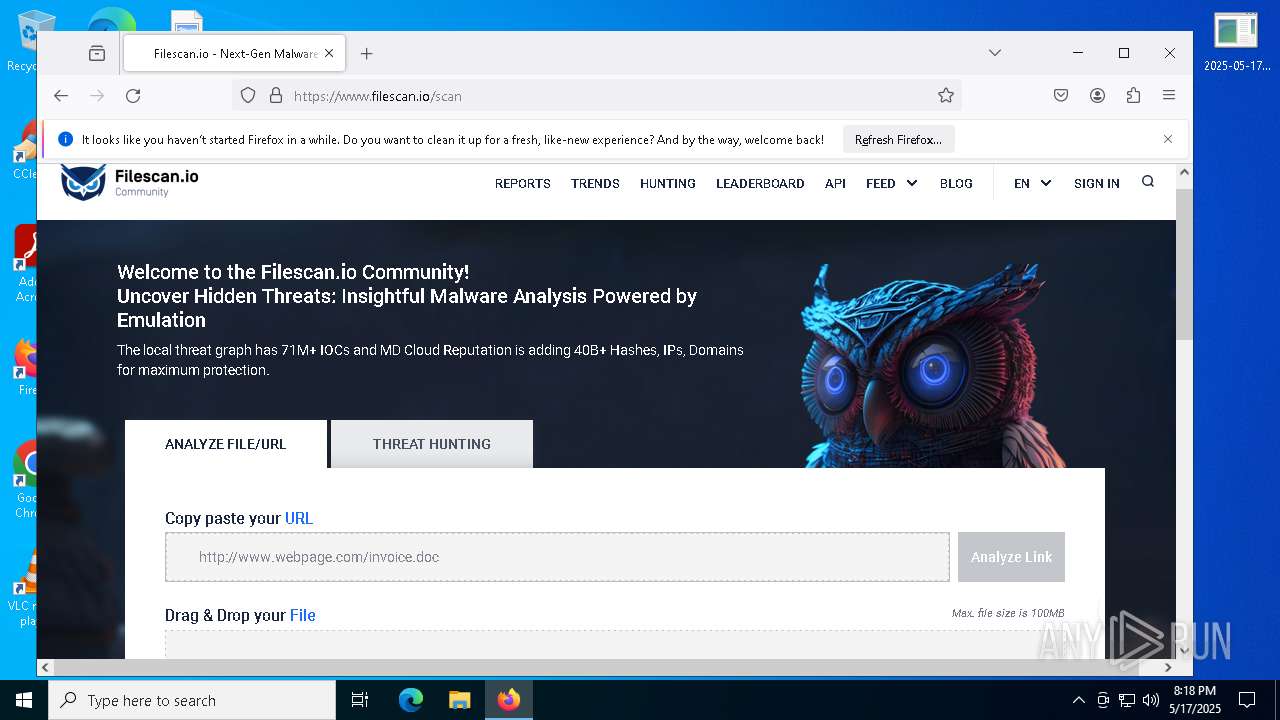Image resolution: width=1280 pixels, height=720 pixels.
Task: Open Firefox account icon
Action: pos(1097,96)
